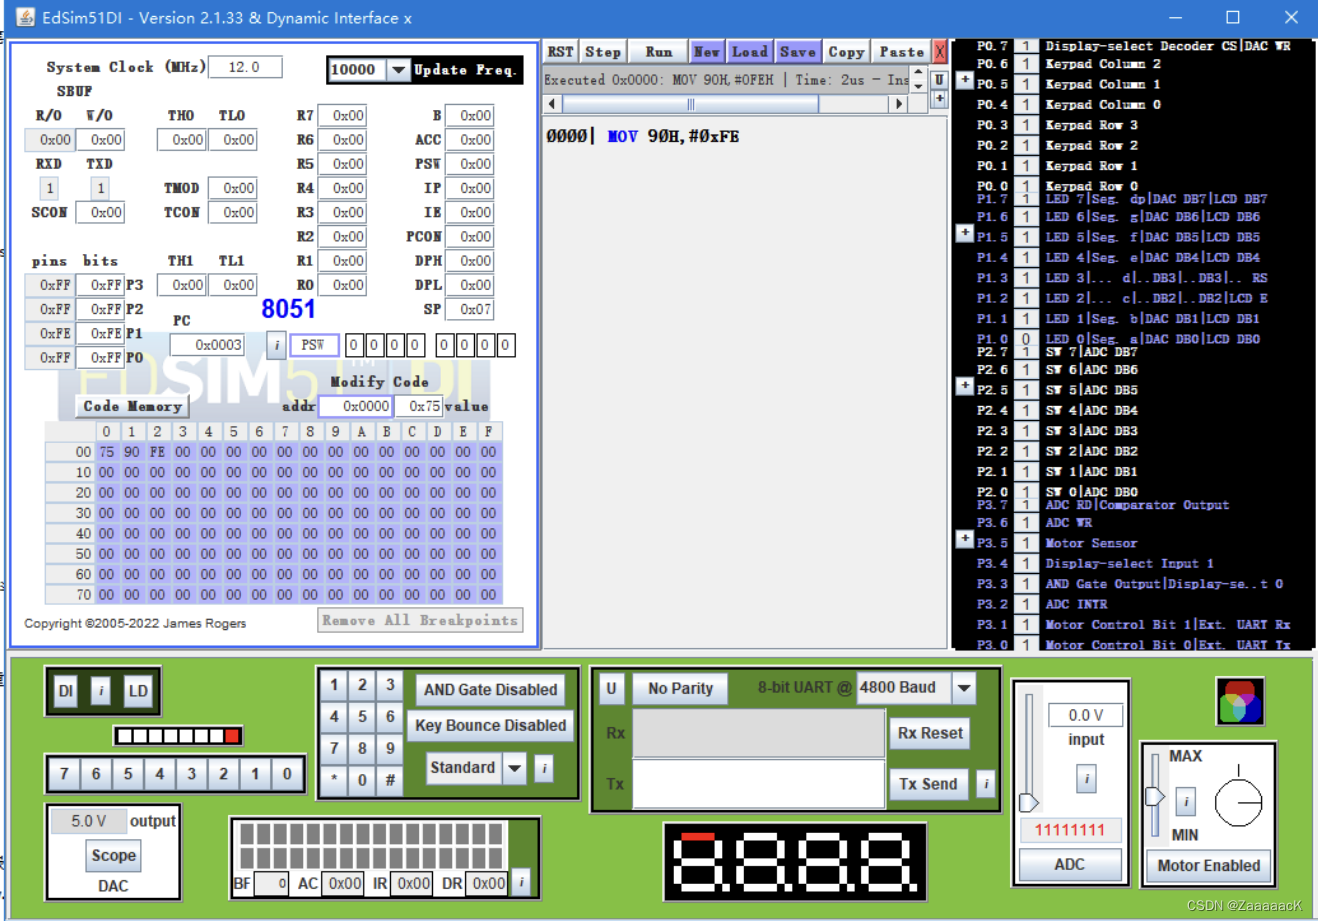Click the ACC register field
This screenshot has height=921, width=1318.
point(469,140)
